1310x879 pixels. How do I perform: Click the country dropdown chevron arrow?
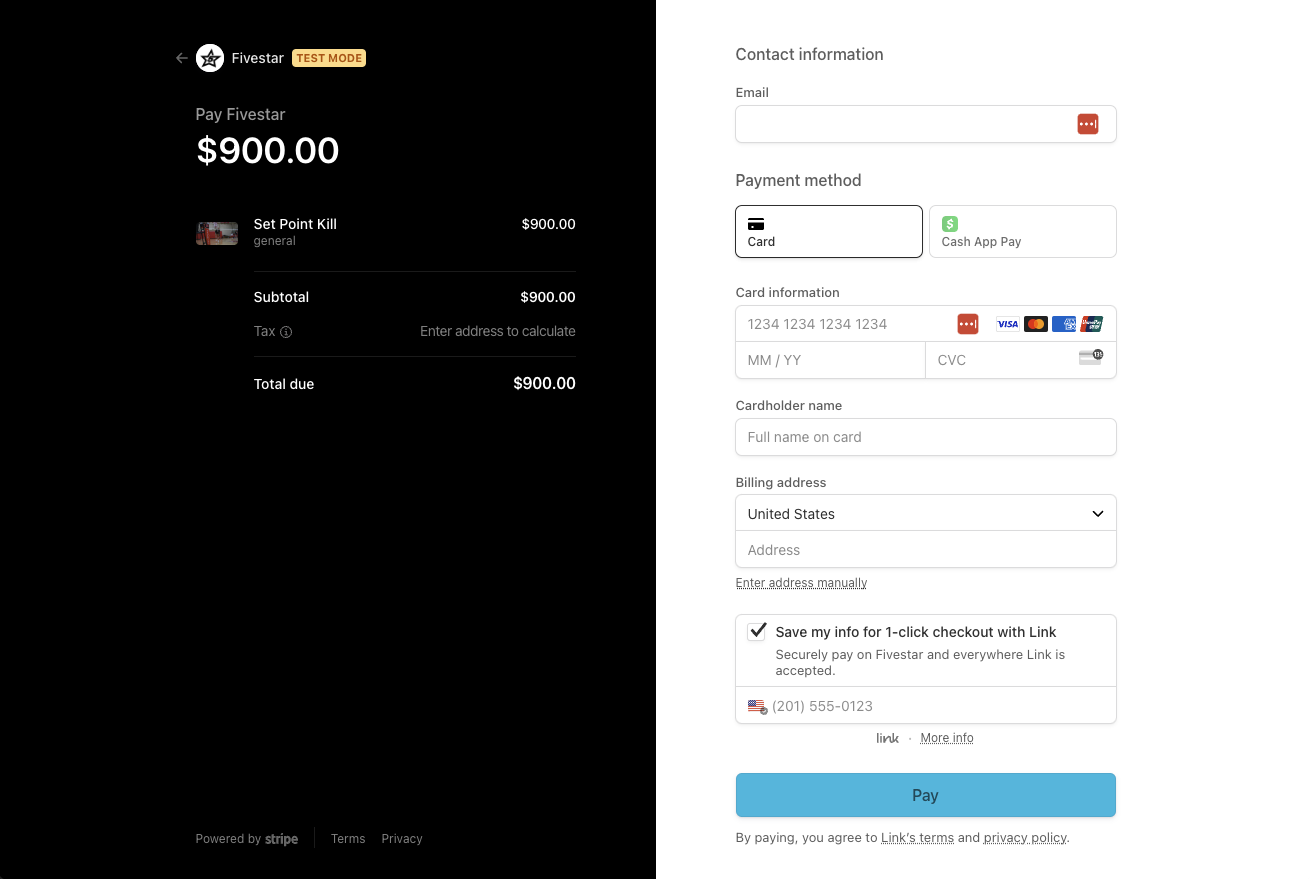click(x=1097, y=514)
